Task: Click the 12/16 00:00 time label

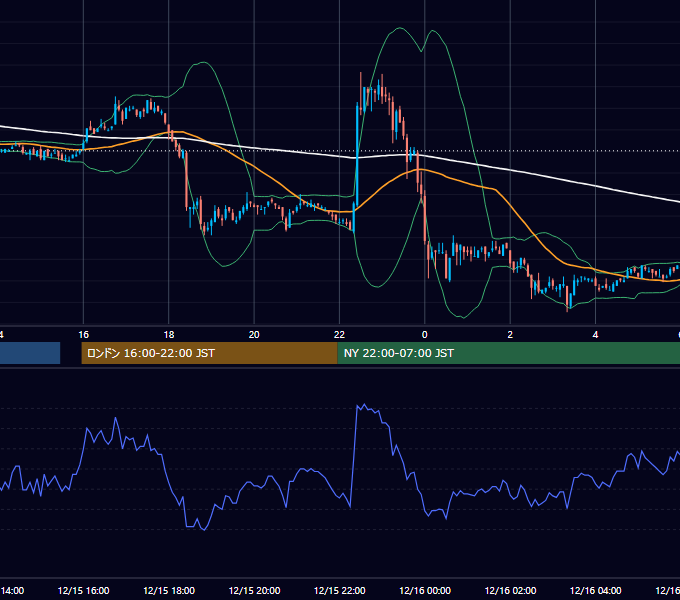Action: coord(425,590)
